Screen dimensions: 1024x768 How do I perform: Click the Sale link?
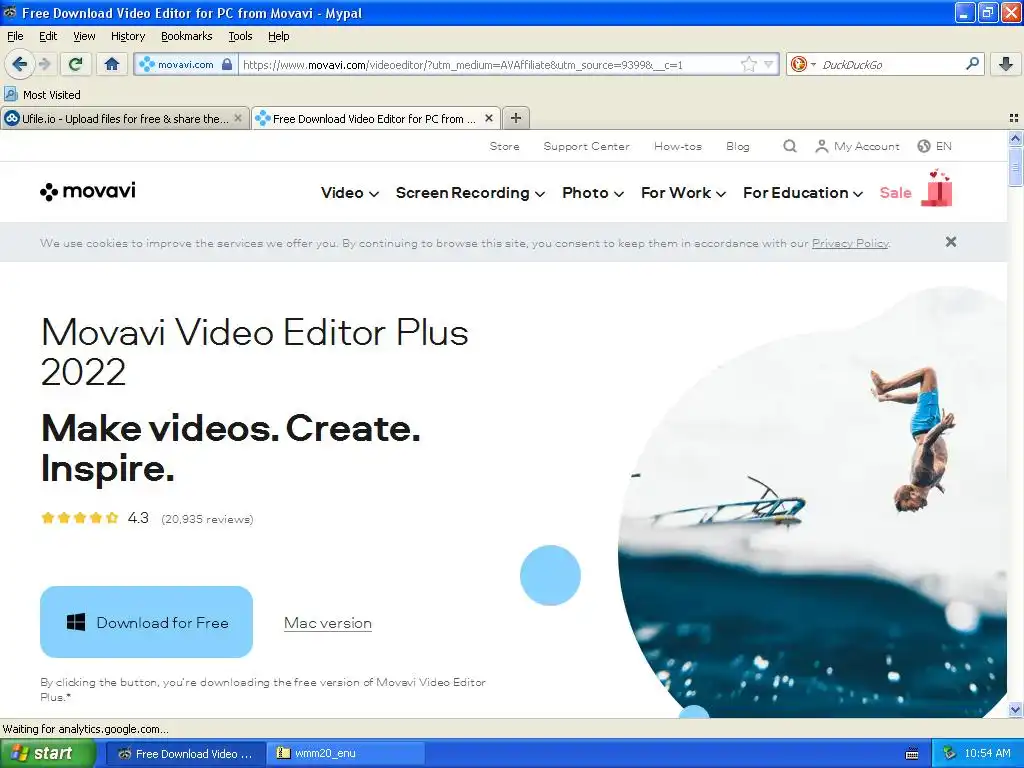tap(895, 193)
